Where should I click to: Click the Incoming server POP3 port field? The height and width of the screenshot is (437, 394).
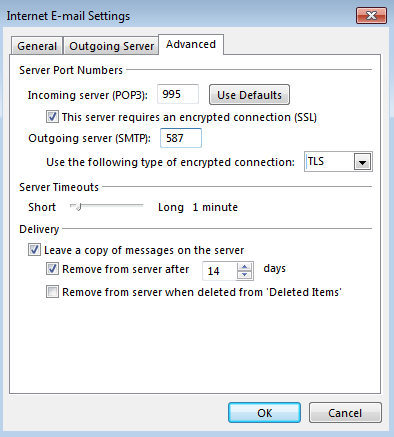click(178, 94)
